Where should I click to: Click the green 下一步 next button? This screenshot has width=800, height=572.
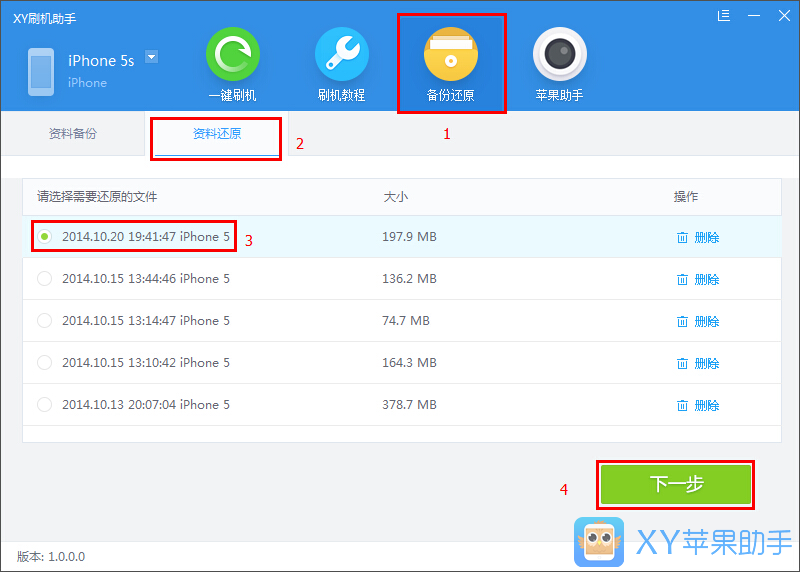(x=676, y=484)
